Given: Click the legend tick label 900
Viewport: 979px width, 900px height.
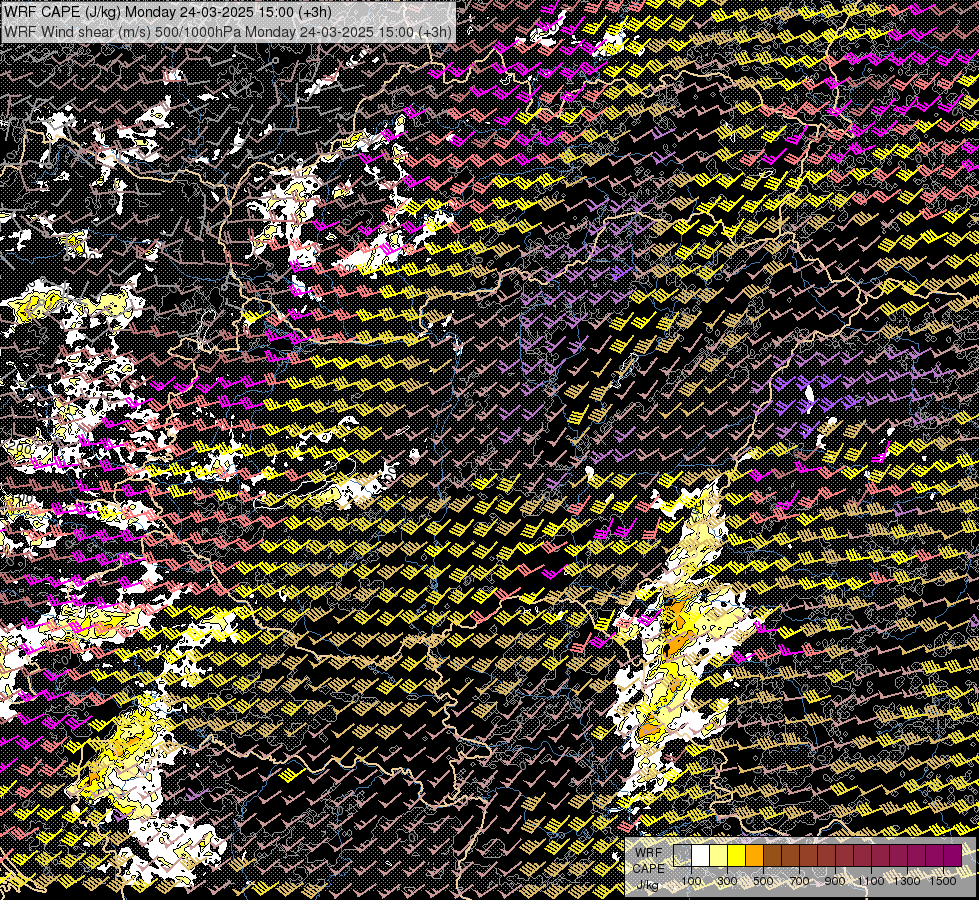Looking at the screenshot, I should click(x=835, y=881).
